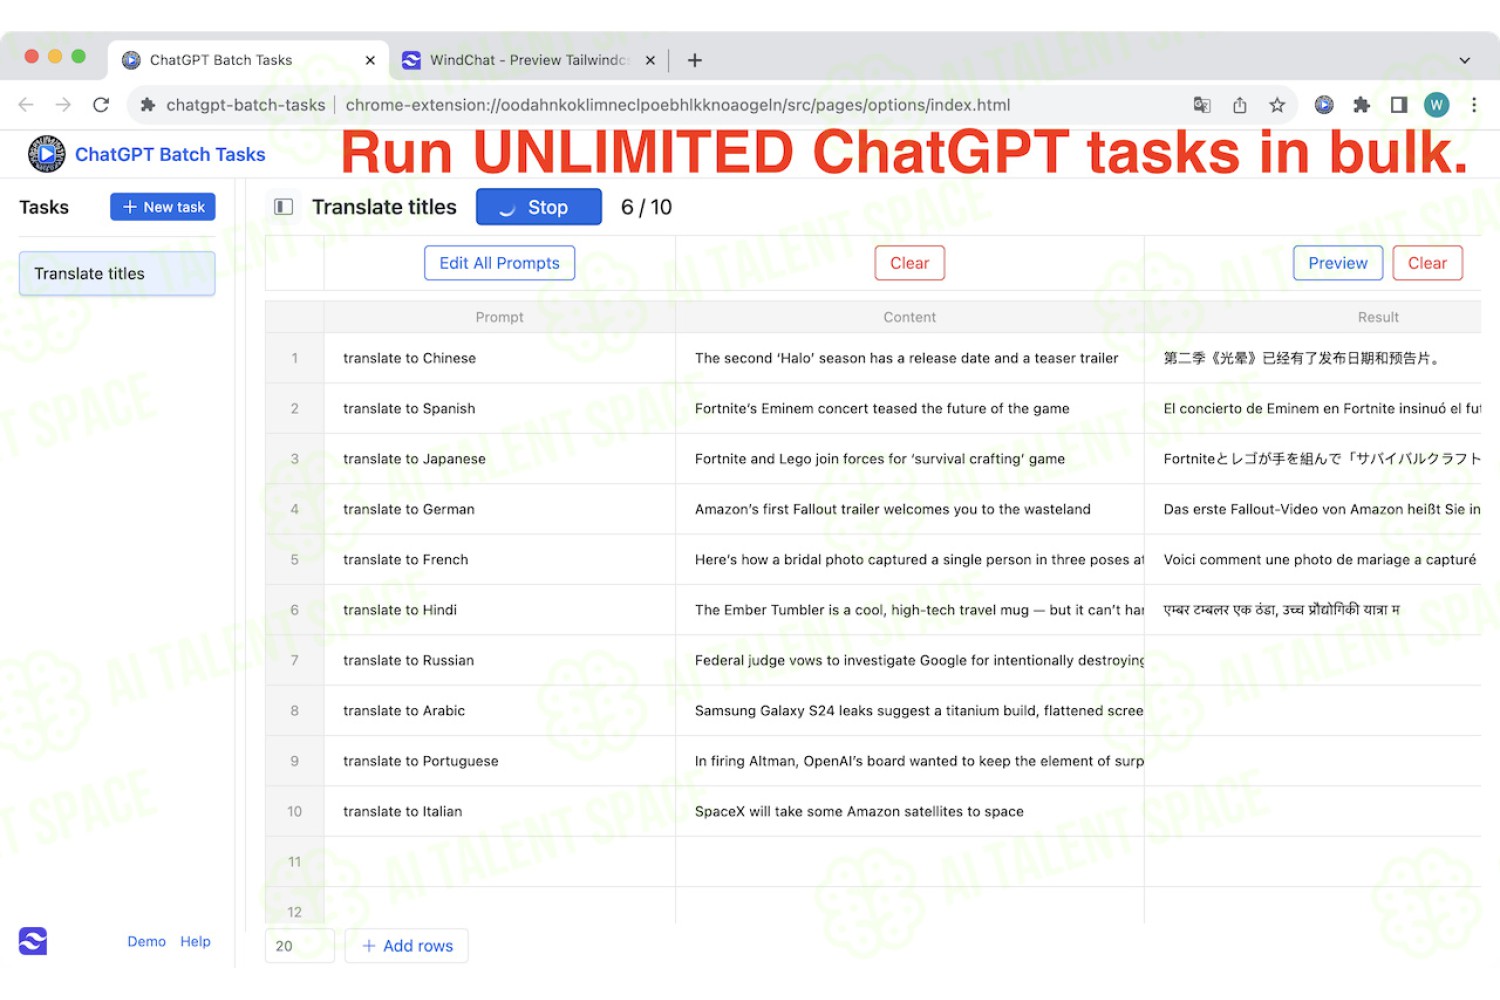
Task: Click the Halo season content cell
Action: click(910, 358)
